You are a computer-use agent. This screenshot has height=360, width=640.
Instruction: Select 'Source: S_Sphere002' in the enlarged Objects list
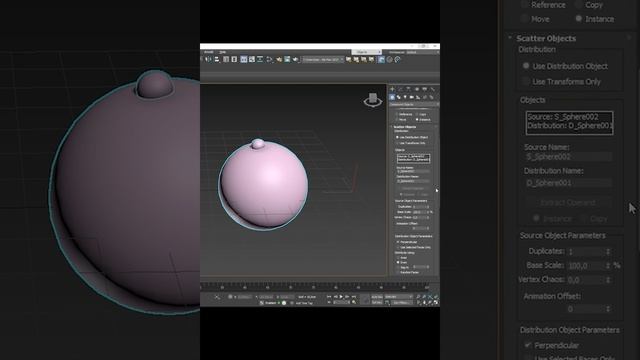pyautogui.click(x=563, y=117)
